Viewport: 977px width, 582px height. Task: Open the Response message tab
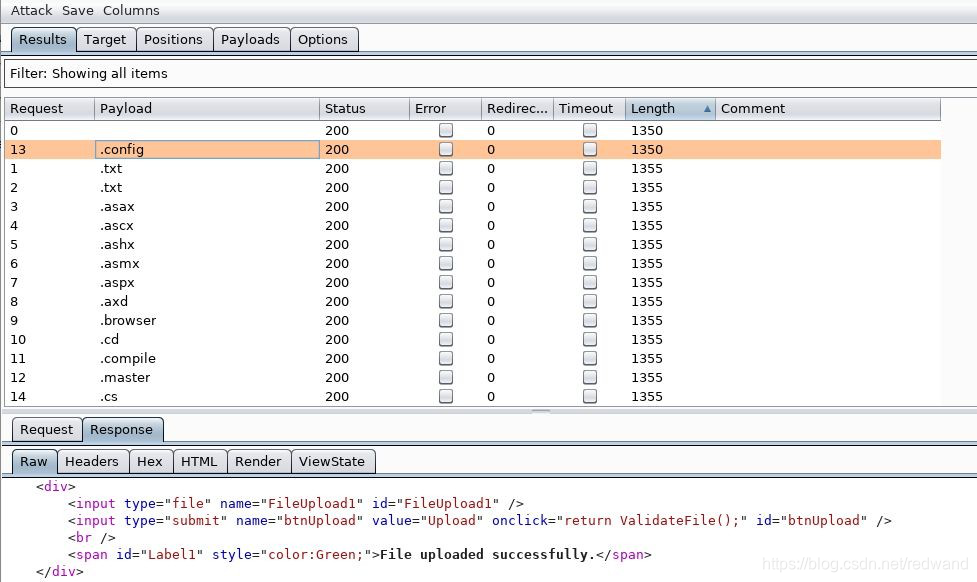coord(122,429)
